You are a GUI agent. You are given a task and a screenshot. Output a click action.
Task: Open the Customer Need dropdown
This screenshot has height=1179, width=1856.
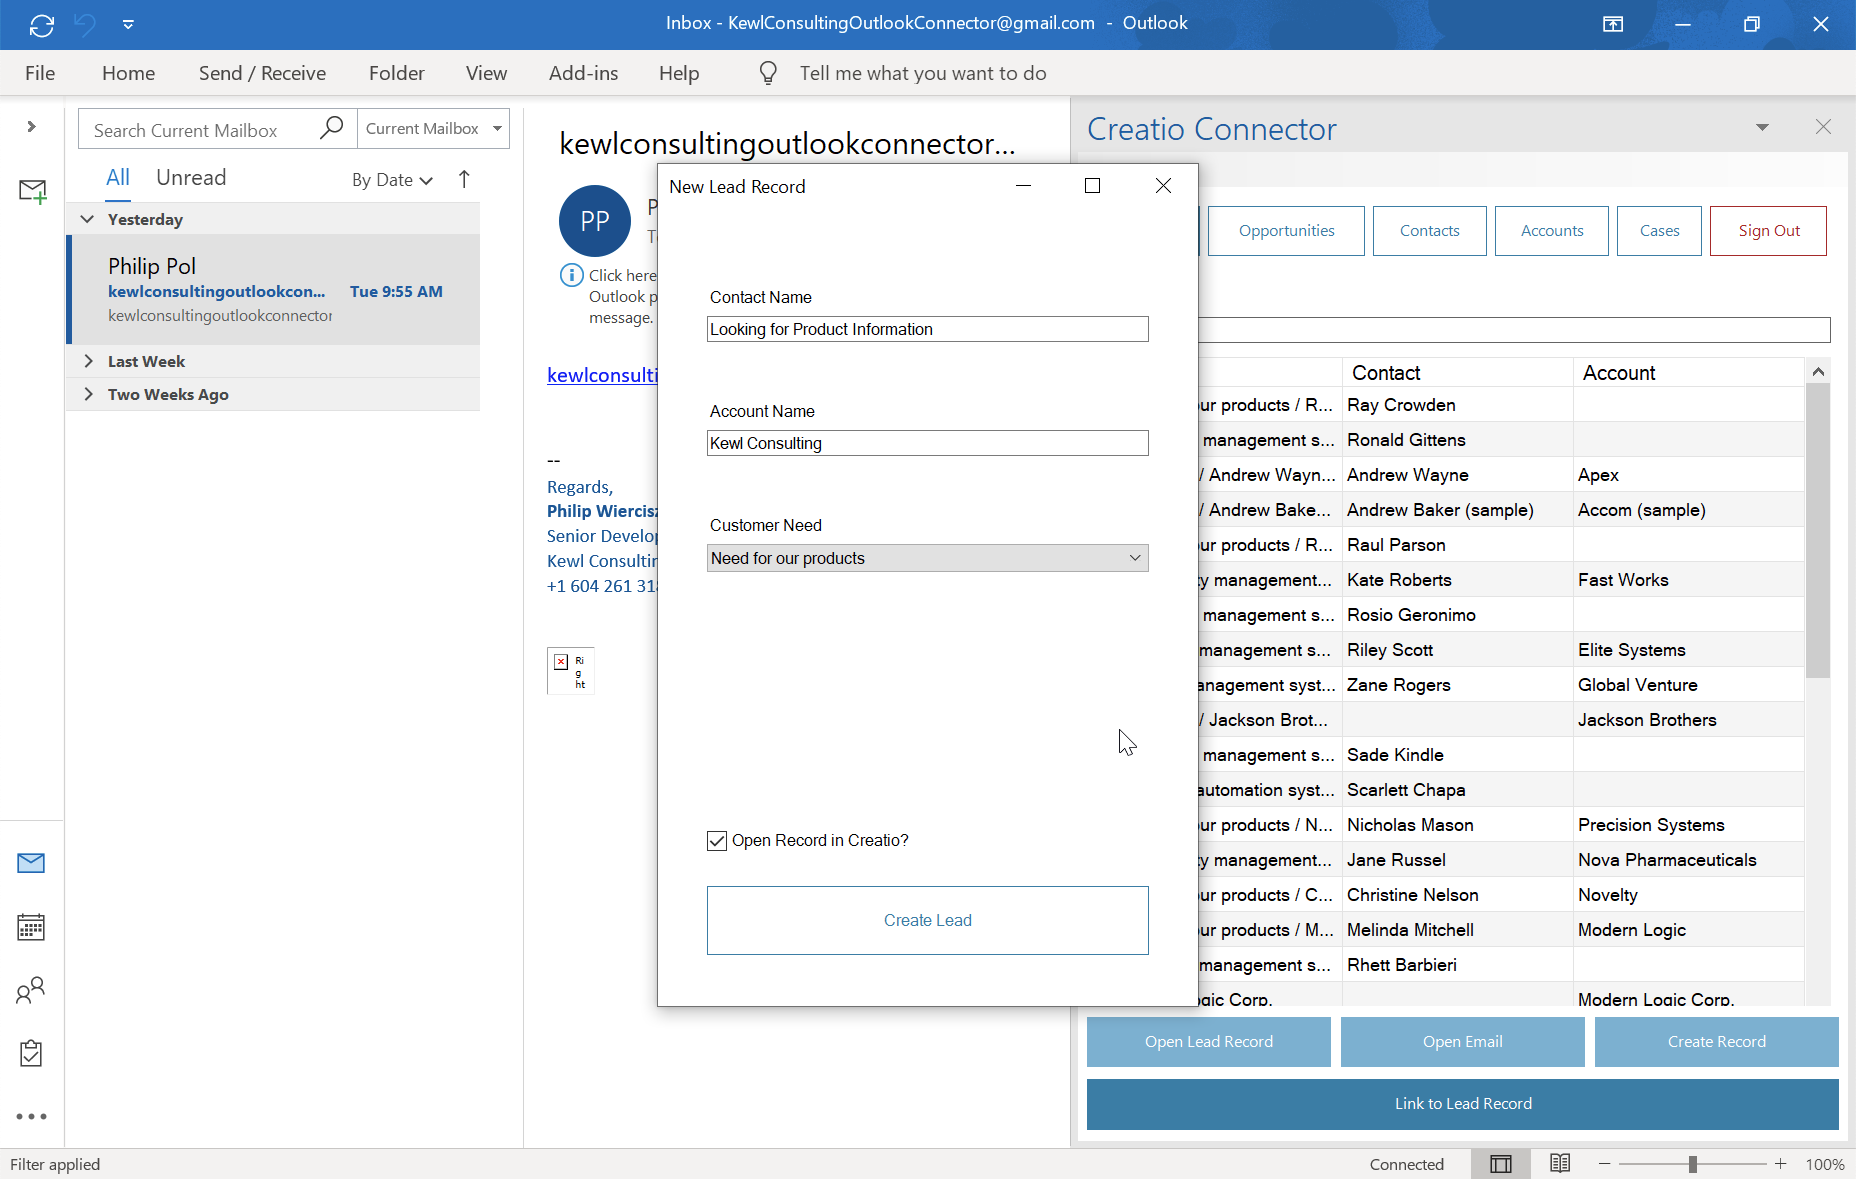coord(1132,558)
